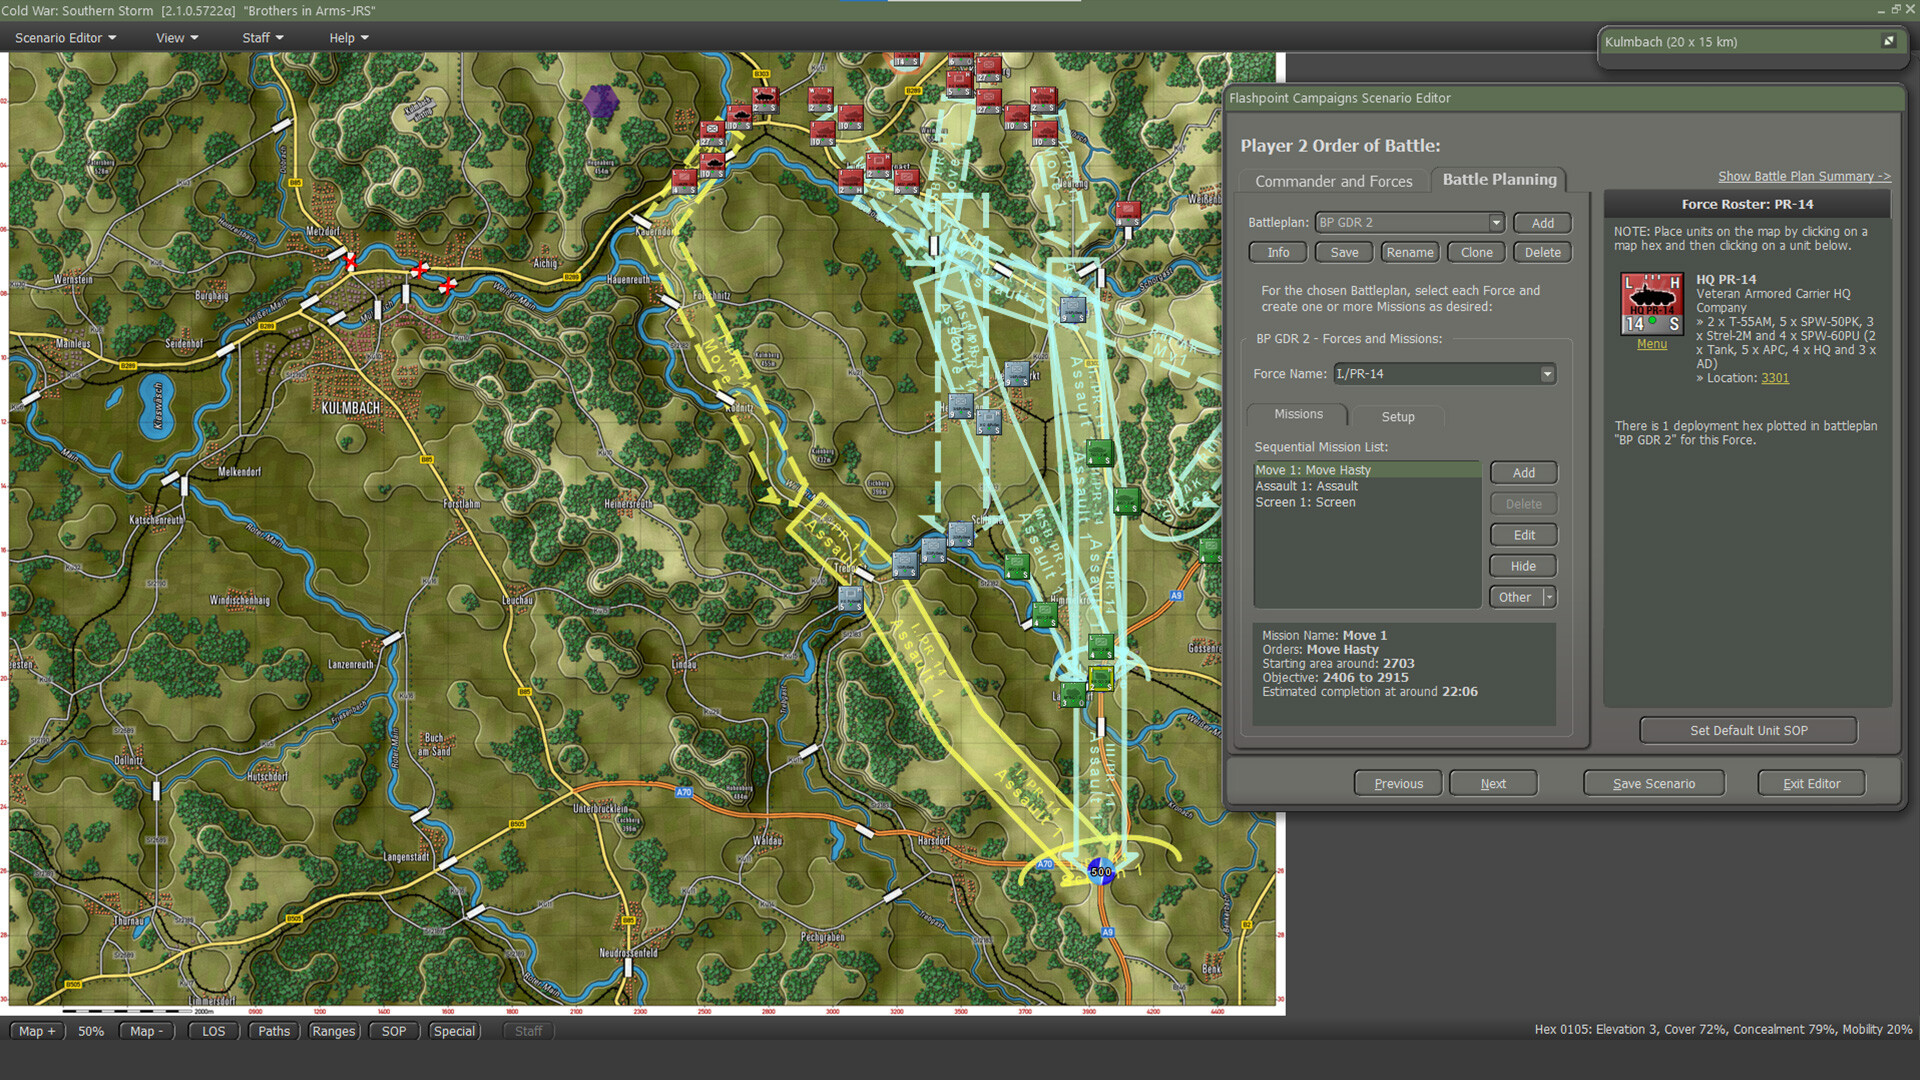
Task: Switch to the Commander and Forces tab
Action: pyautogui.click(x=1334, y=181)
